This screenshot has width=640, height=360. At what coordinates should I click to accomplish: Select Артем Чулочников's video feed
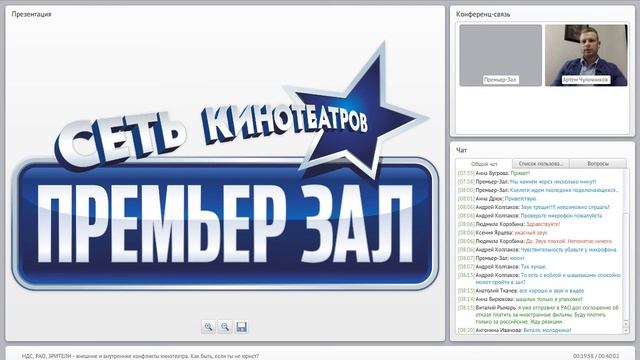click(586, 55)
